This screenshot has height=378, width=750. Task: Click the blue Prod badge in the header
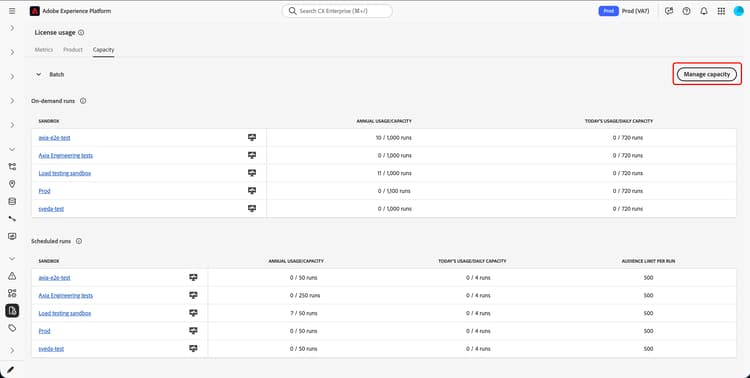[x=608, y=11]
